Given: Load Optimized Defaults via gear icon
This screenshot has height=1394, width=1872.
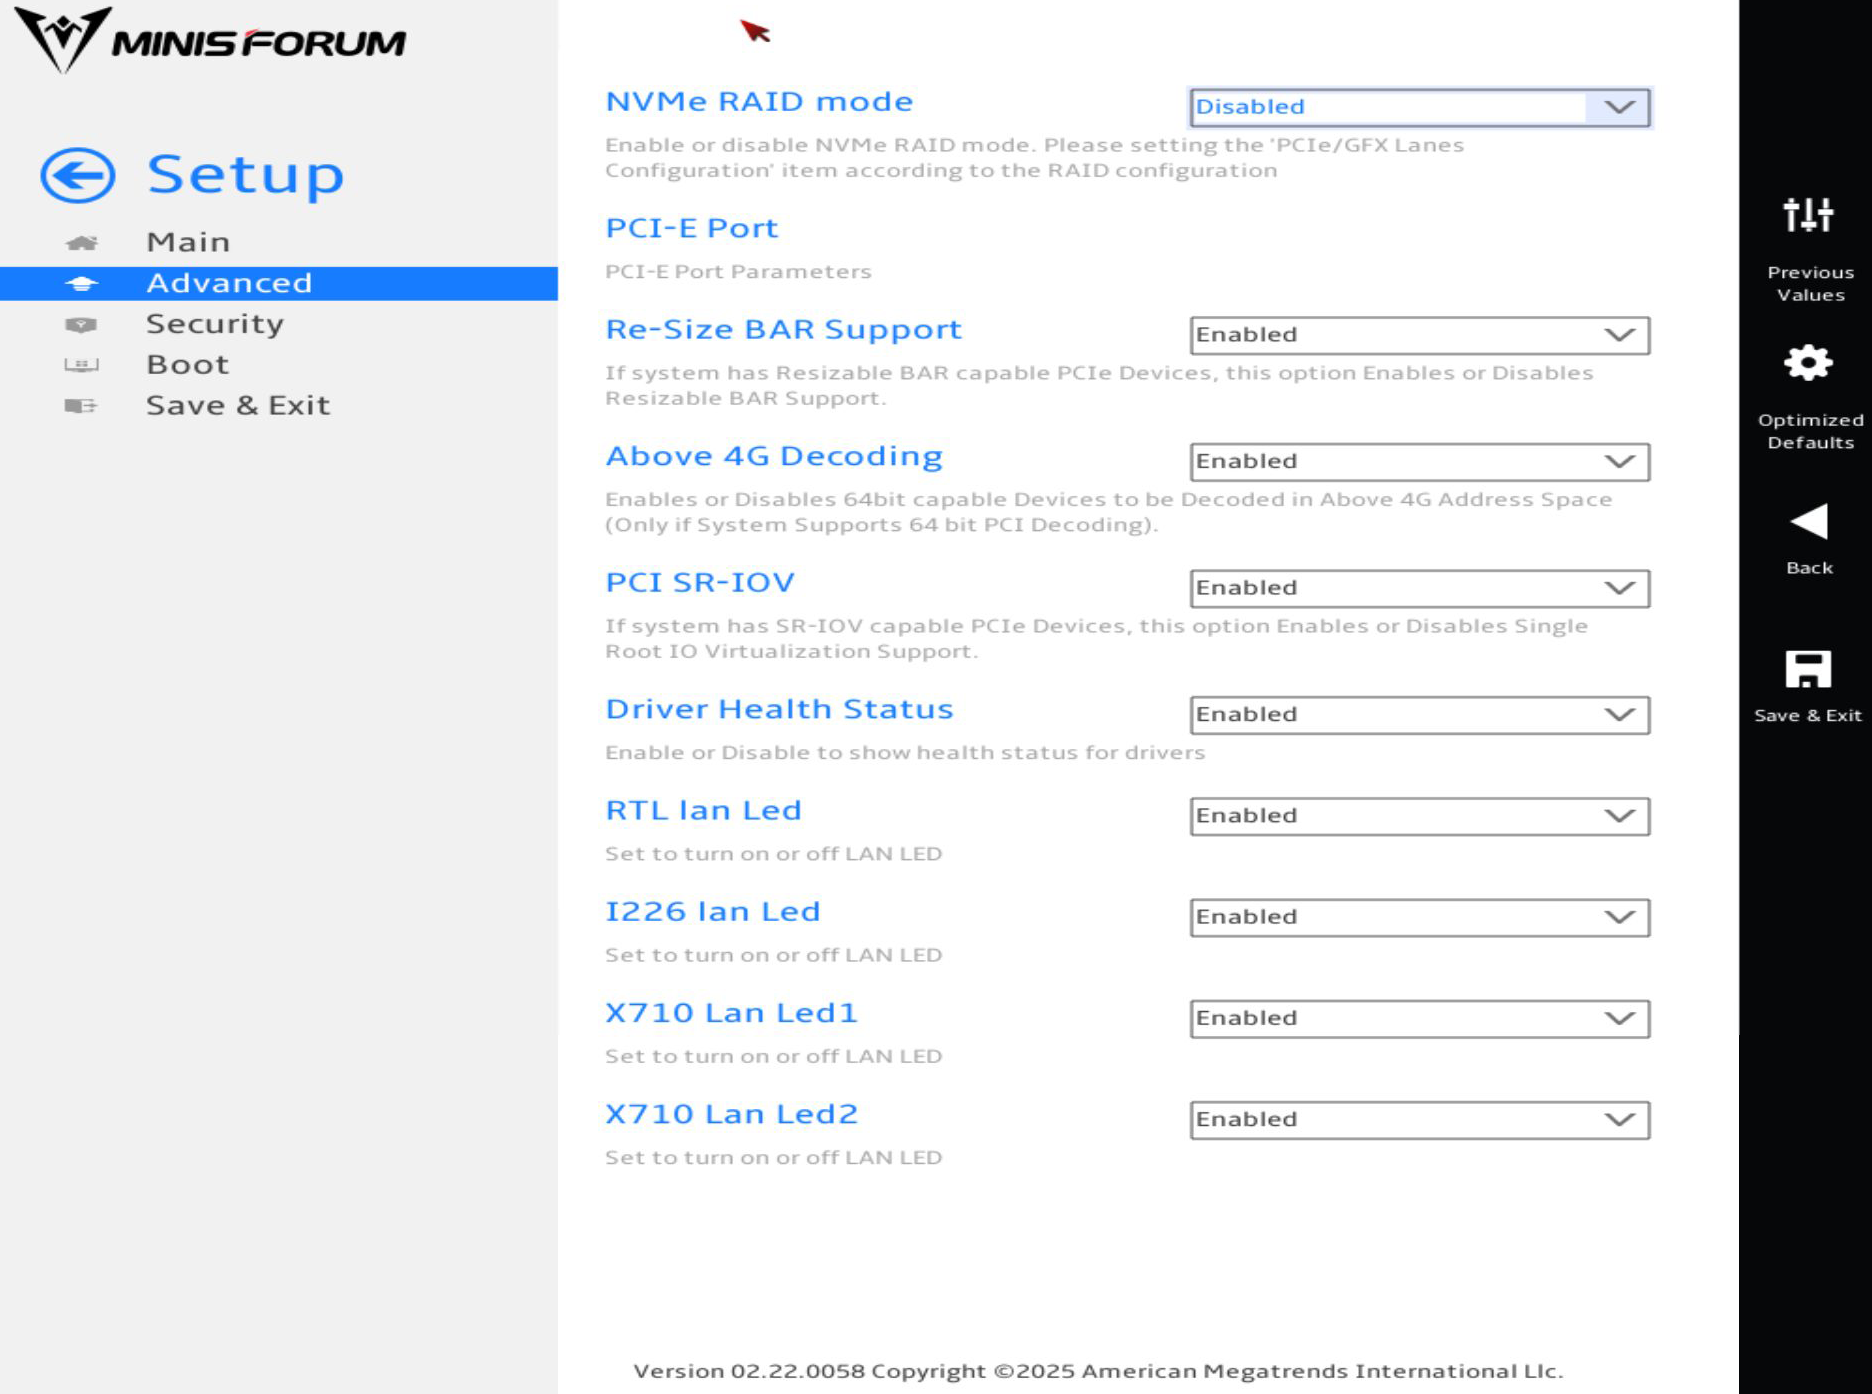Looking at the screenshot, I should pyautogui.click(x=1808, y=363).
